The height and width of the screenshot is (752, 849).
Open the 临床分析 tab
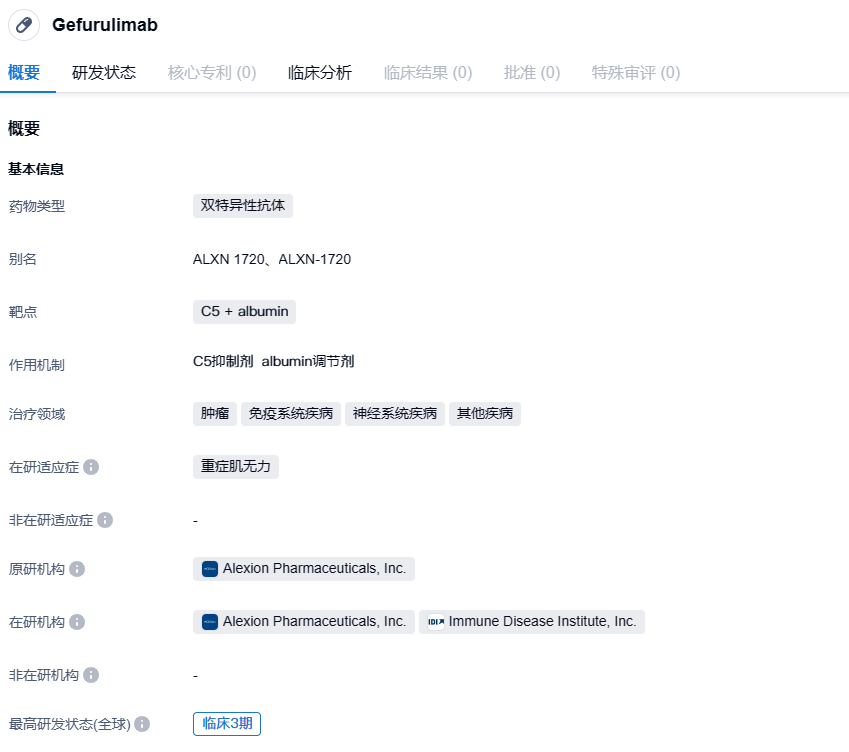[320, 72]
